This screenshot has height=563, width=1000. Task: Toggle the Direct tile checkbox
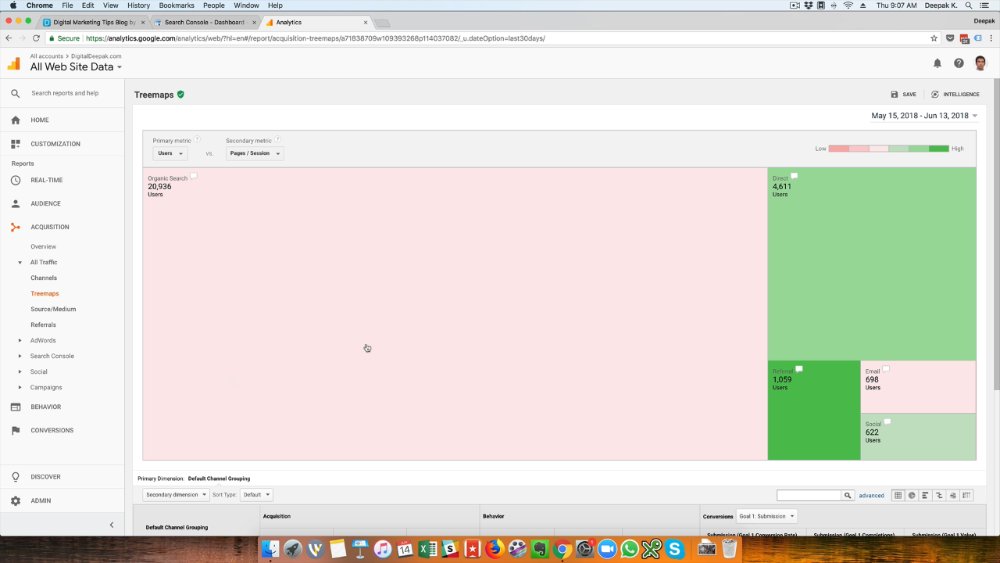click(794, 176)
